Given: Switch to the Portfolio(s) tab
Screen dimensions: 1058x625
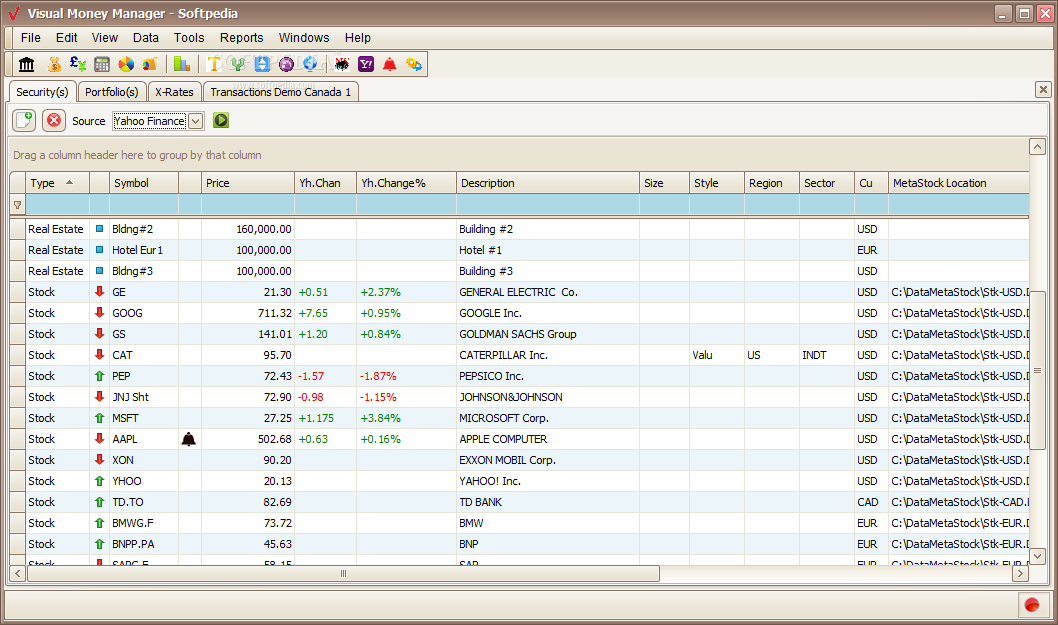Looking at the screenshot, I should click(111, 92).
